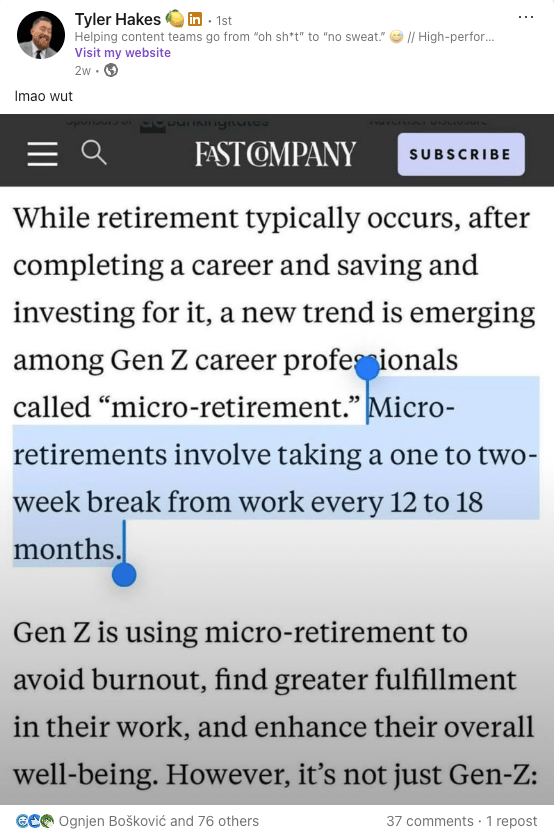Click the upper text selection handle

click(367, 369)
